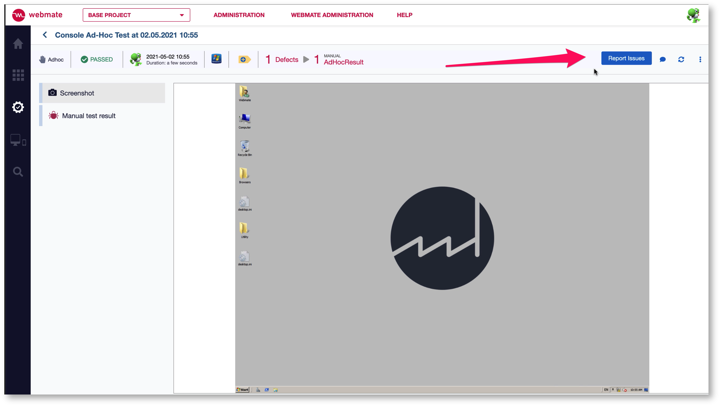
Task: Click the test date 2021-05-02 10:55 text
Action: click(x=168, y=57)
